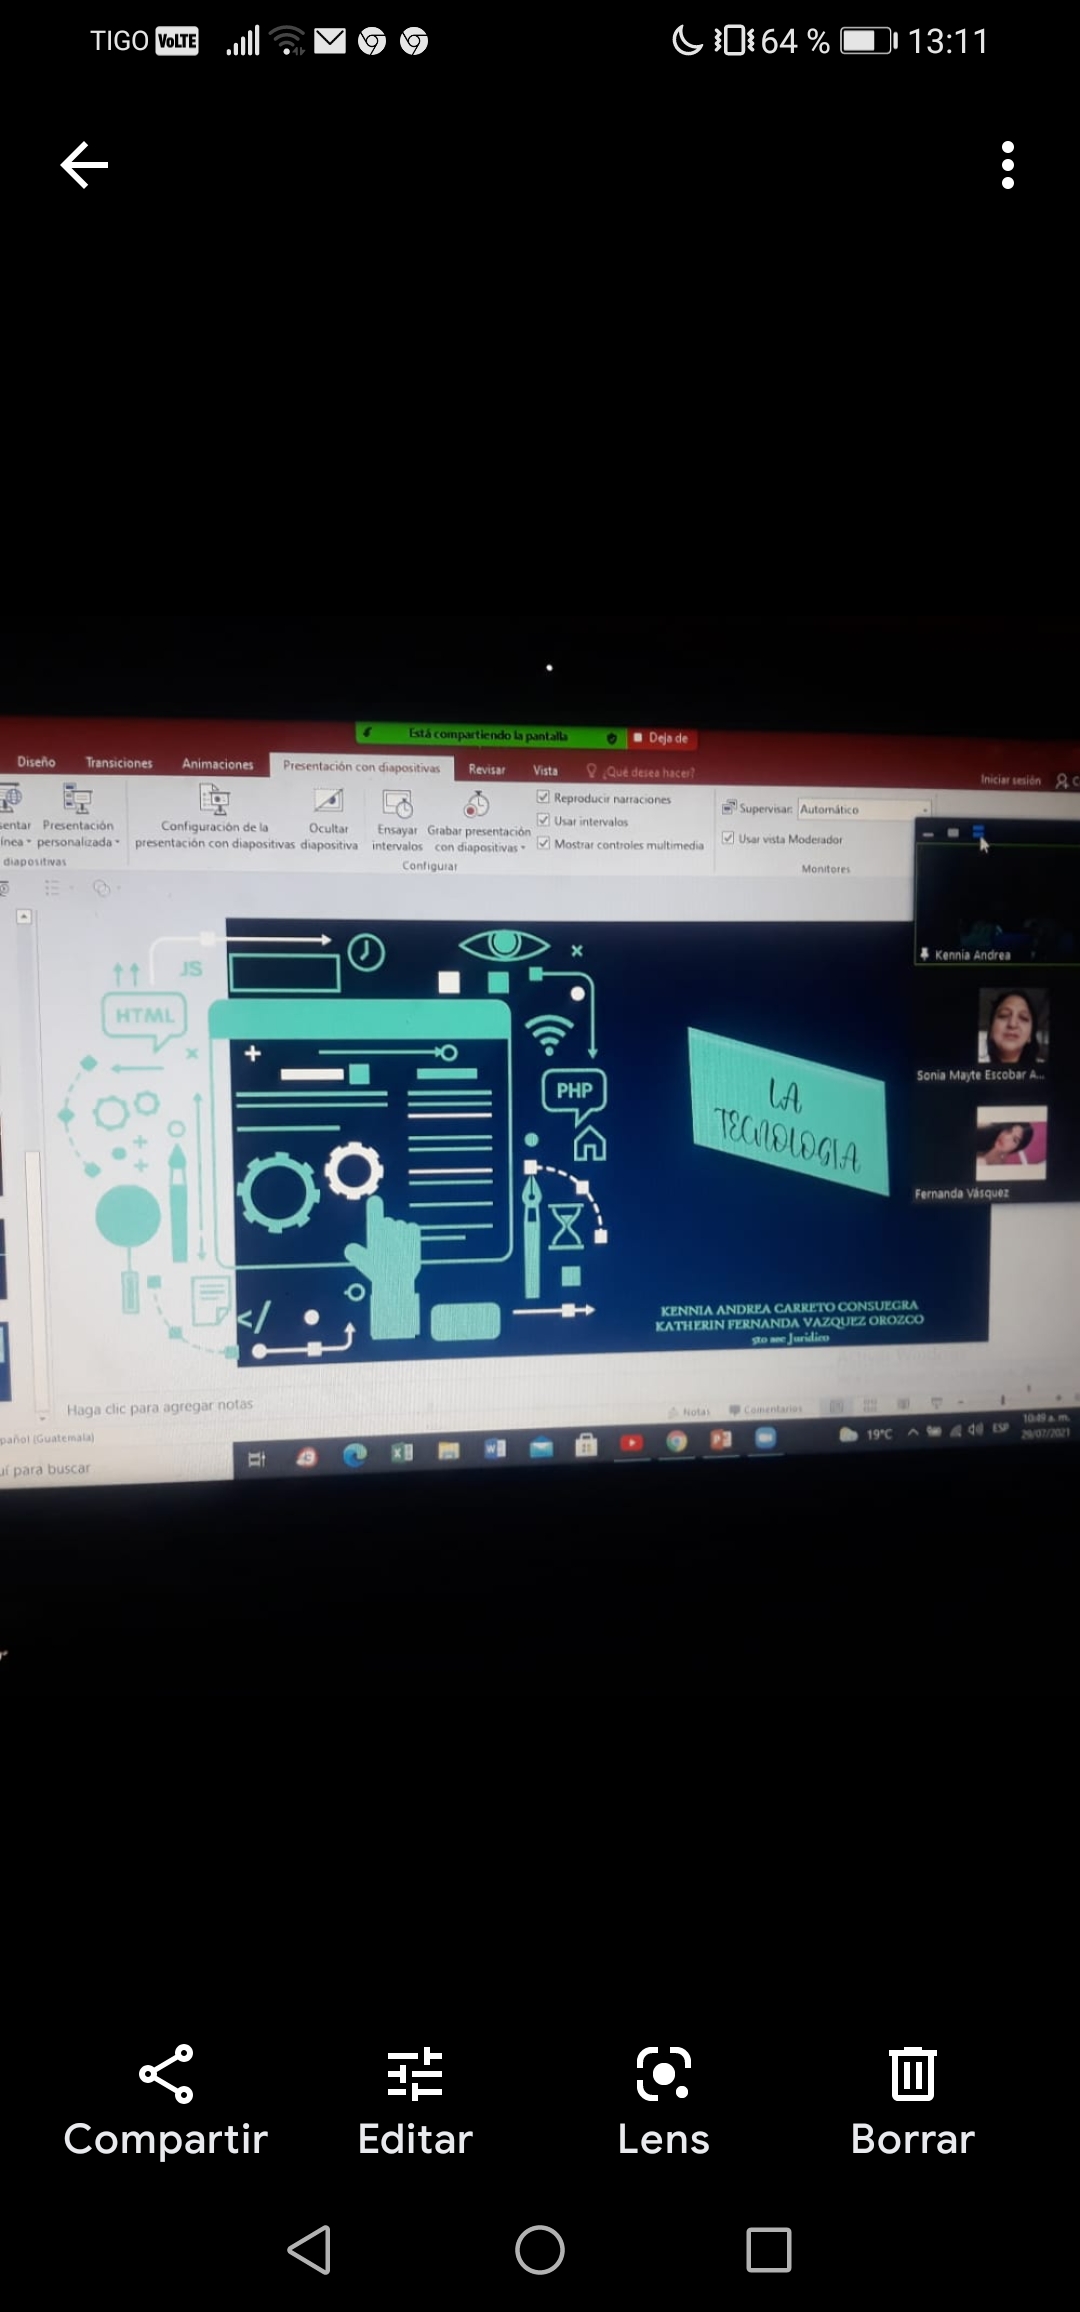Click the Ensayar intervalos icon
Screen dimensions: 1080x2312
pyautogui.click(x=397, y=805)
